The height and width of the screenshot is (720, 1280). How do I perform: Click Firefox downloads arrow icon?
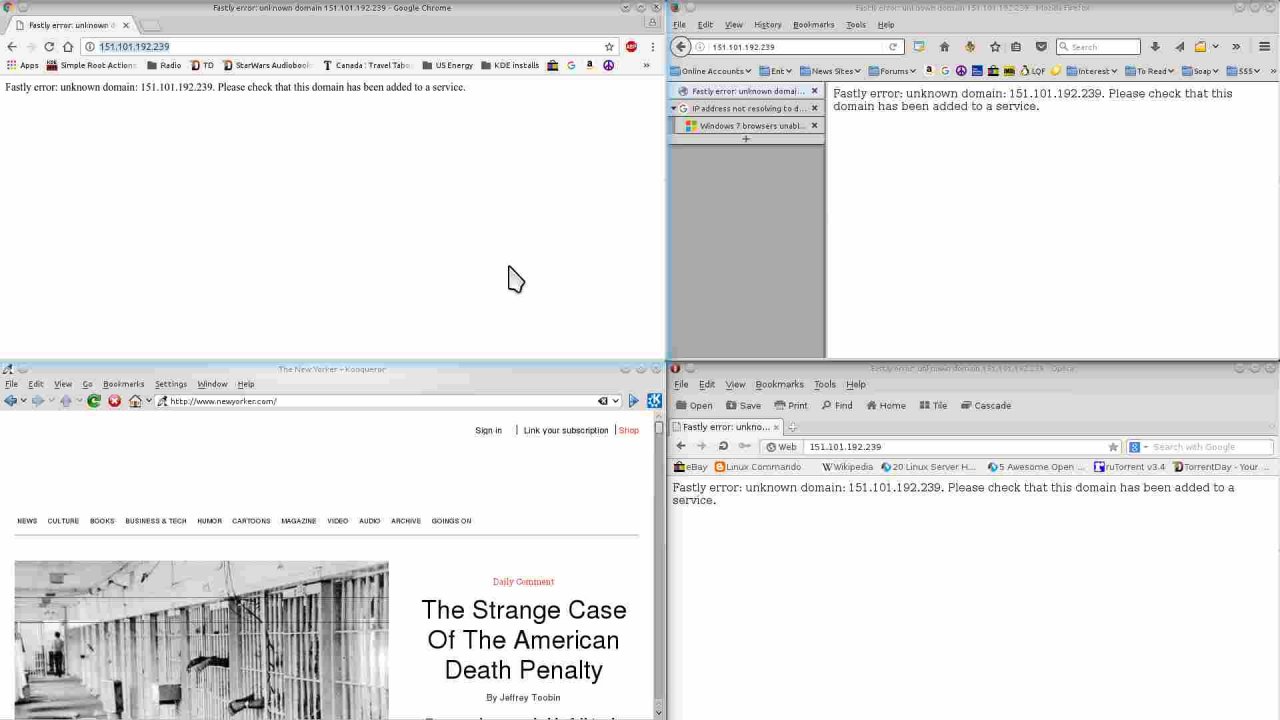click(x=1156, y=47)
